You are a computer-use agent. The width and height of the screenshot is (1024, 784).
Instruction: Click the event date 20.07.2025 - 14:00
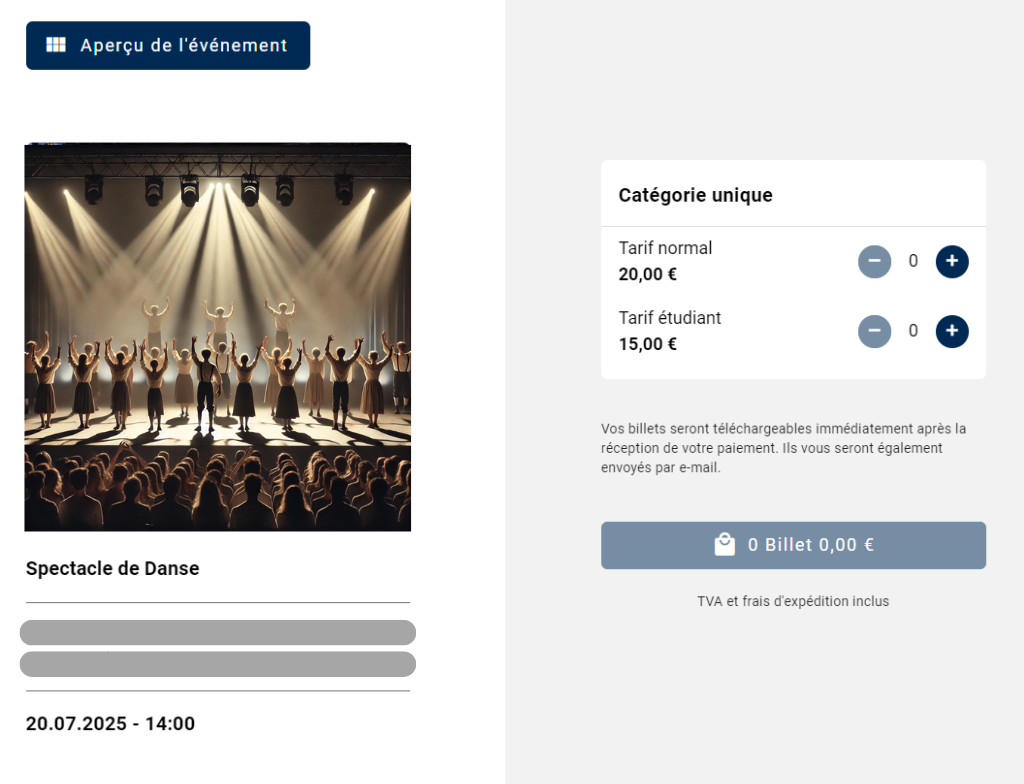(111, 724)
